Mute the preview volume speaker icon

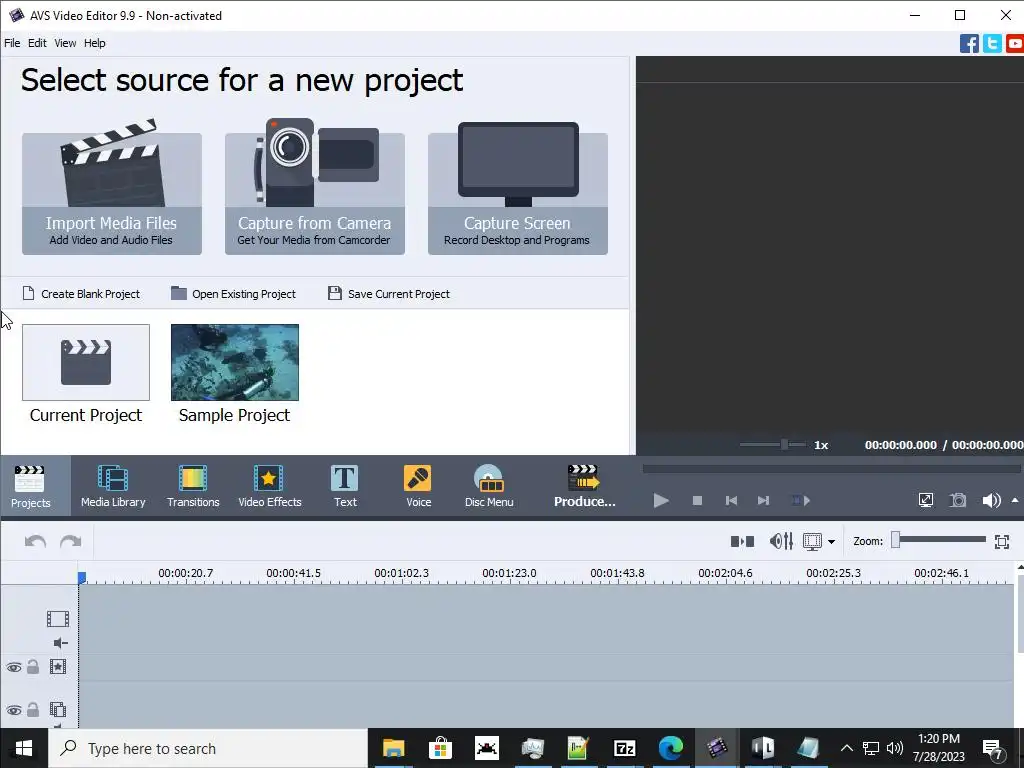pyautogui.click(x=991, y=501)
